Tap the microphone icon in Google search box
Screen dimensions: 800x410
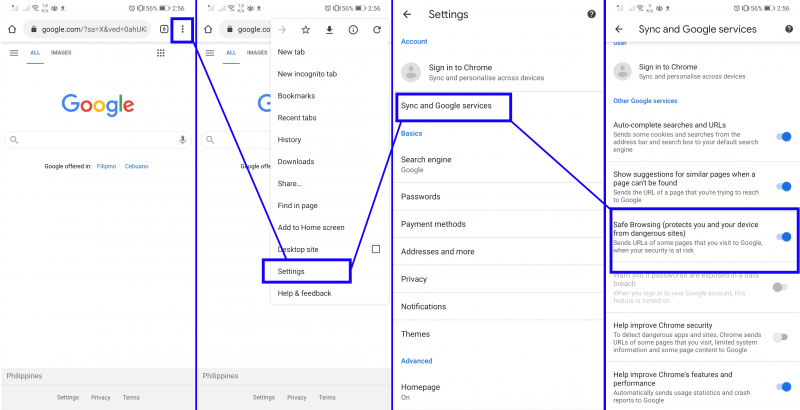(x=183, y=140)
